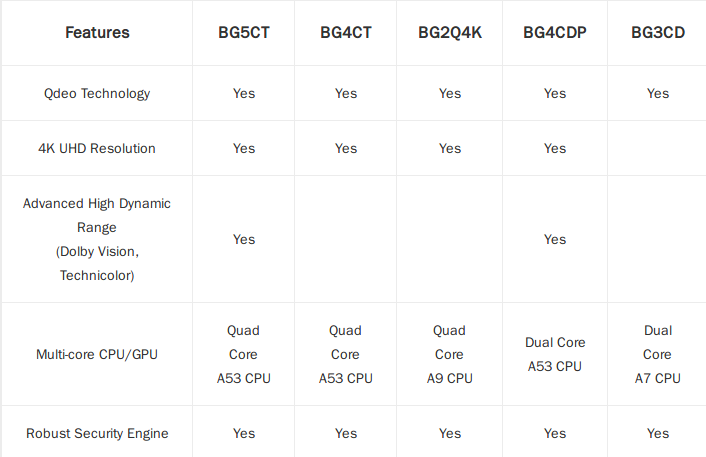Click BG5CT Quad Core A53 CPU cell
The image size is (706, 457).
coord(244,354)
